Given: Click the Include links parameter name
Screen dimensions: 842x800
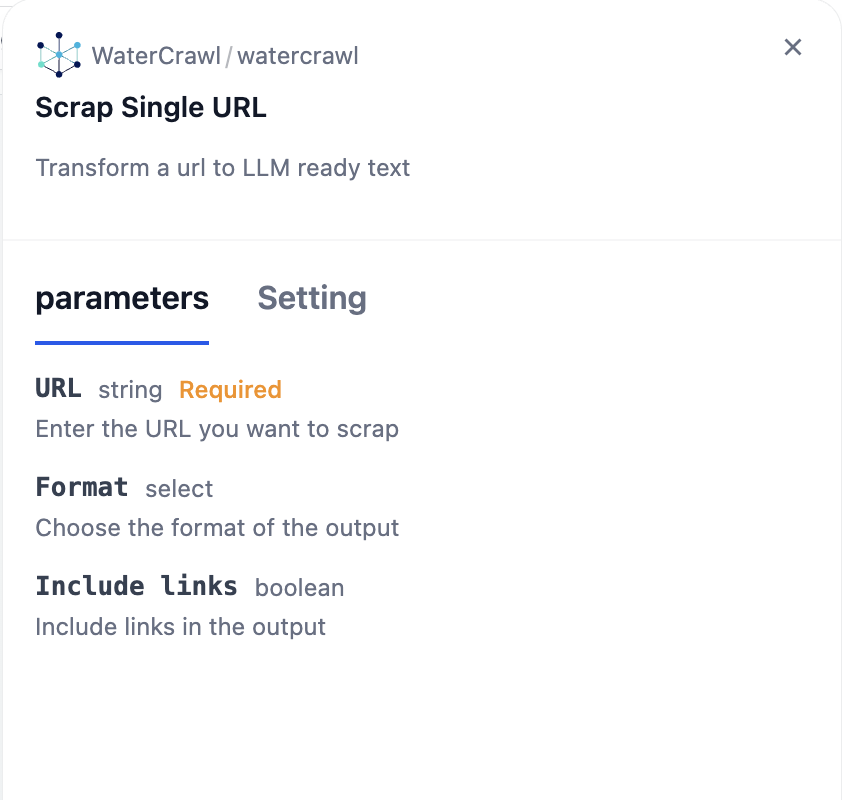Looking at the screenshot, I should tap(136, 586).
